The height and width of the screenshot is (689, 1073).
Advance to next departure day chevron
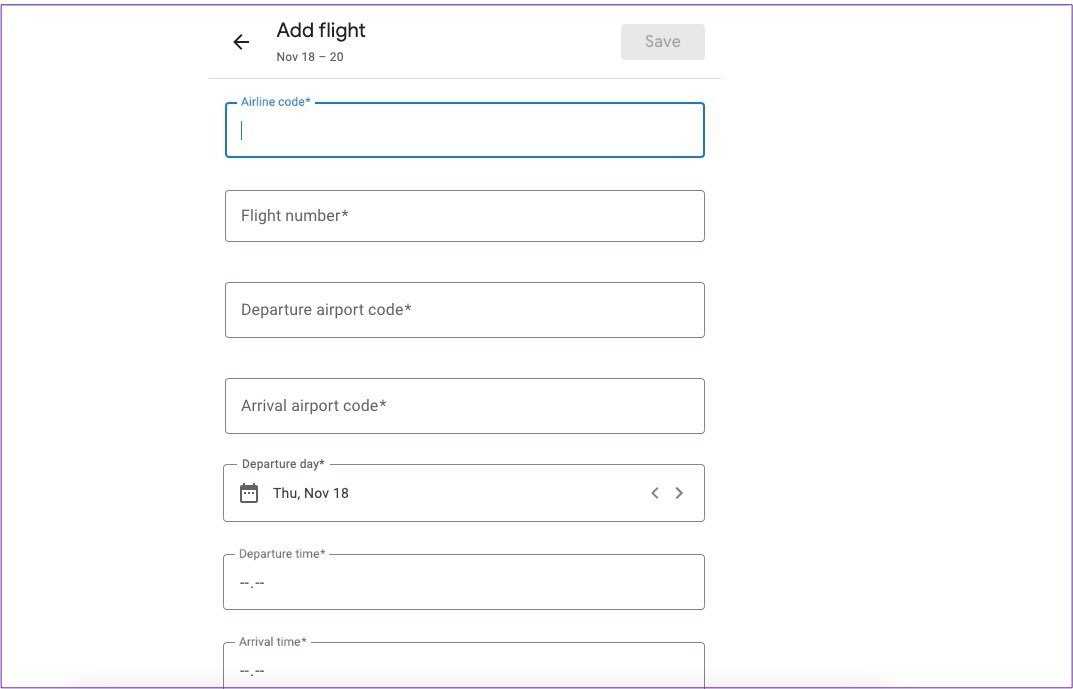click(680, 493)
